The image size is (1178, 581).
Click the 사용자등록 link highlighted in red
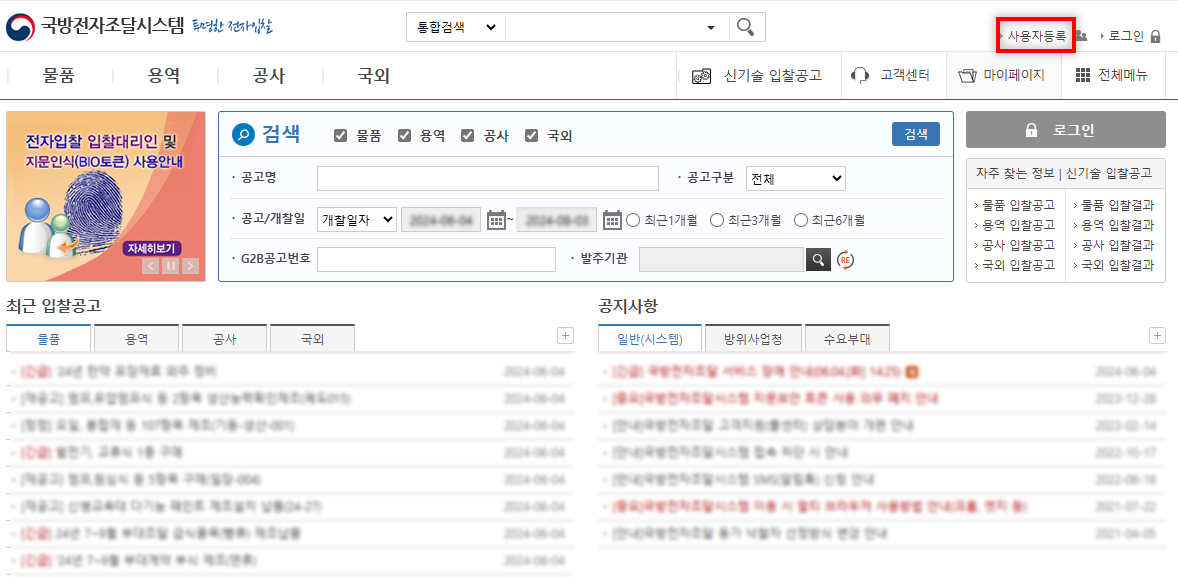coord(1037,35)
